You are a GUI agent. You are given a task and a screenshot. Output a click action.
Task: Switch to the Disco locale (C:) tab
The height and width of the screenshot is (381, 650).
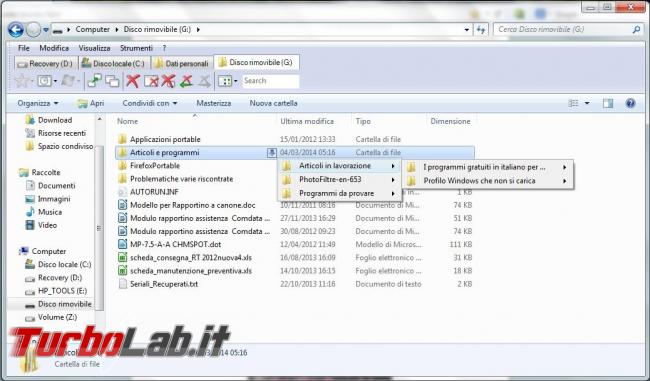tap(114, 63)
